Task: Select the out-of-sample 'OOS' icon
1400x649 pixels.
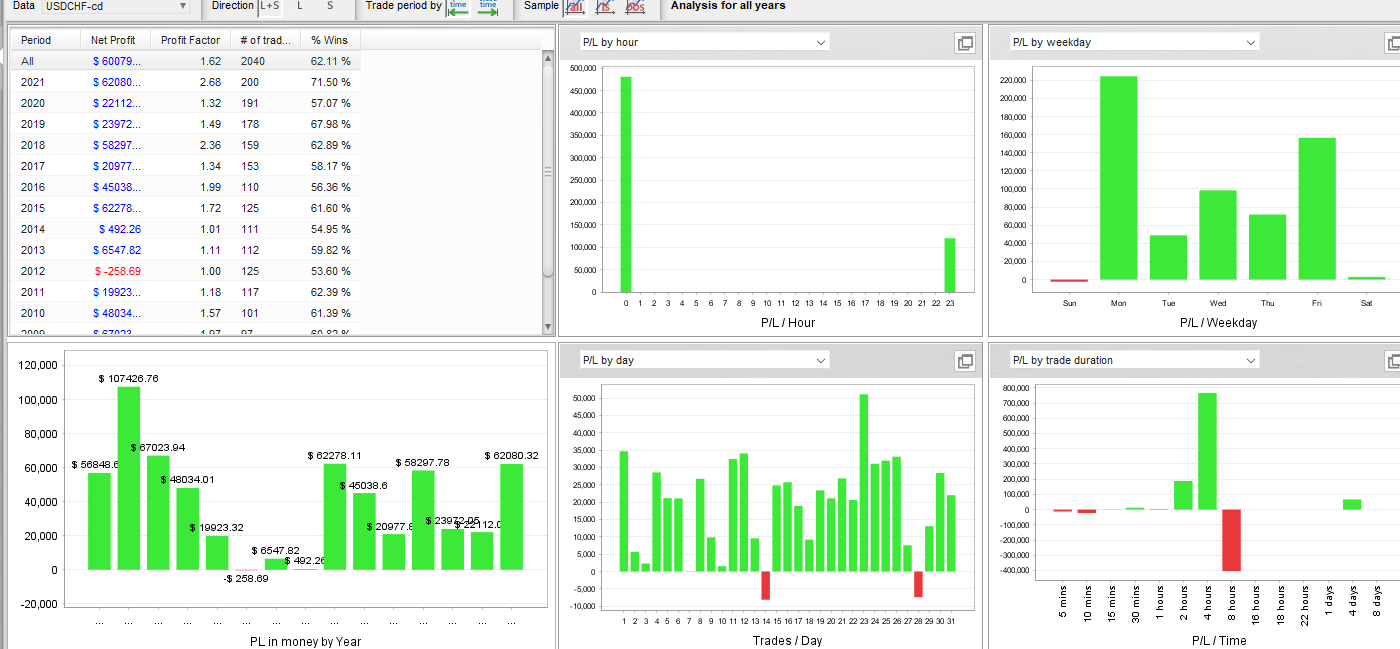Action: click(635, 6)
